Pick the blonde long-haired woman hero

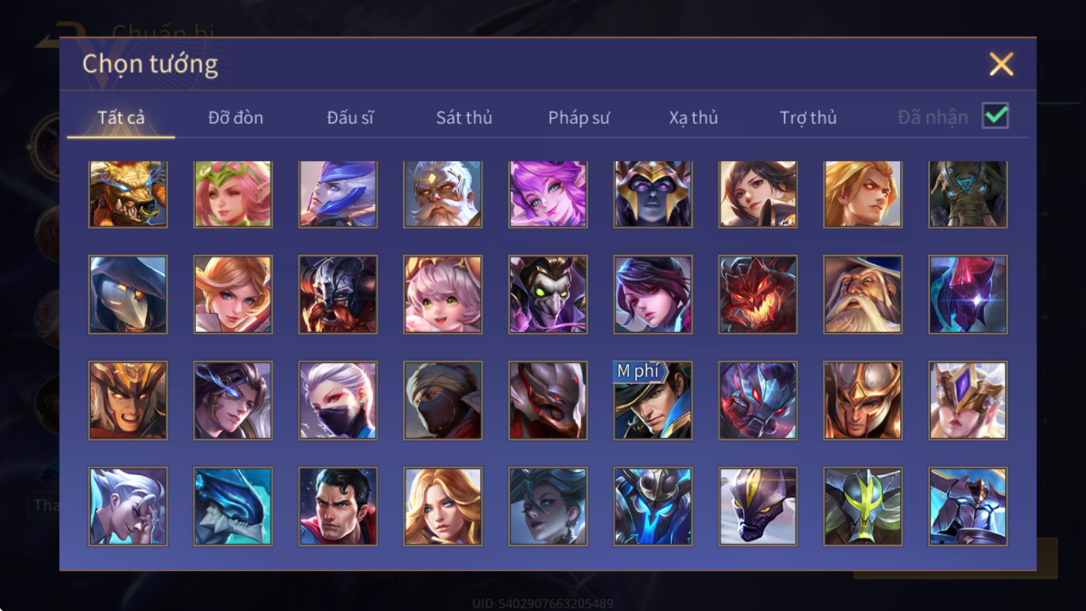pyautogui.click(x=443, y=506)
